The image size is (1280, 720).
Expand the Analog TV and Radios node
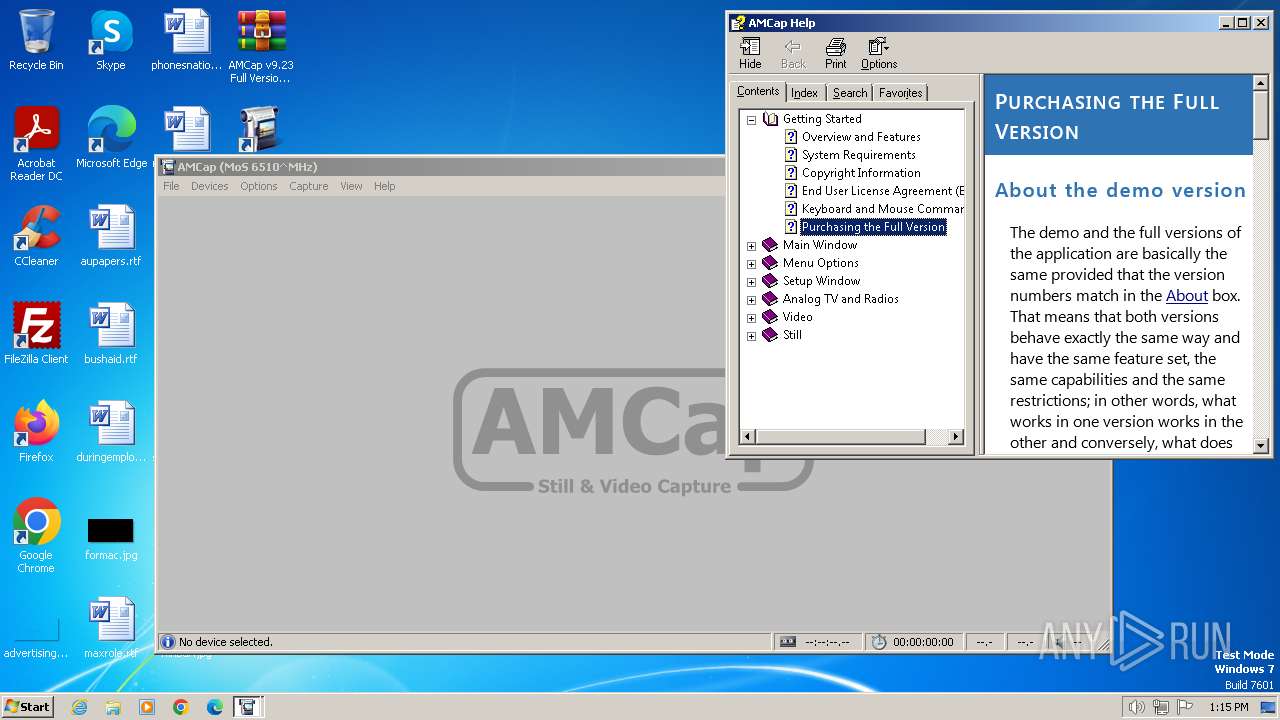751,299
